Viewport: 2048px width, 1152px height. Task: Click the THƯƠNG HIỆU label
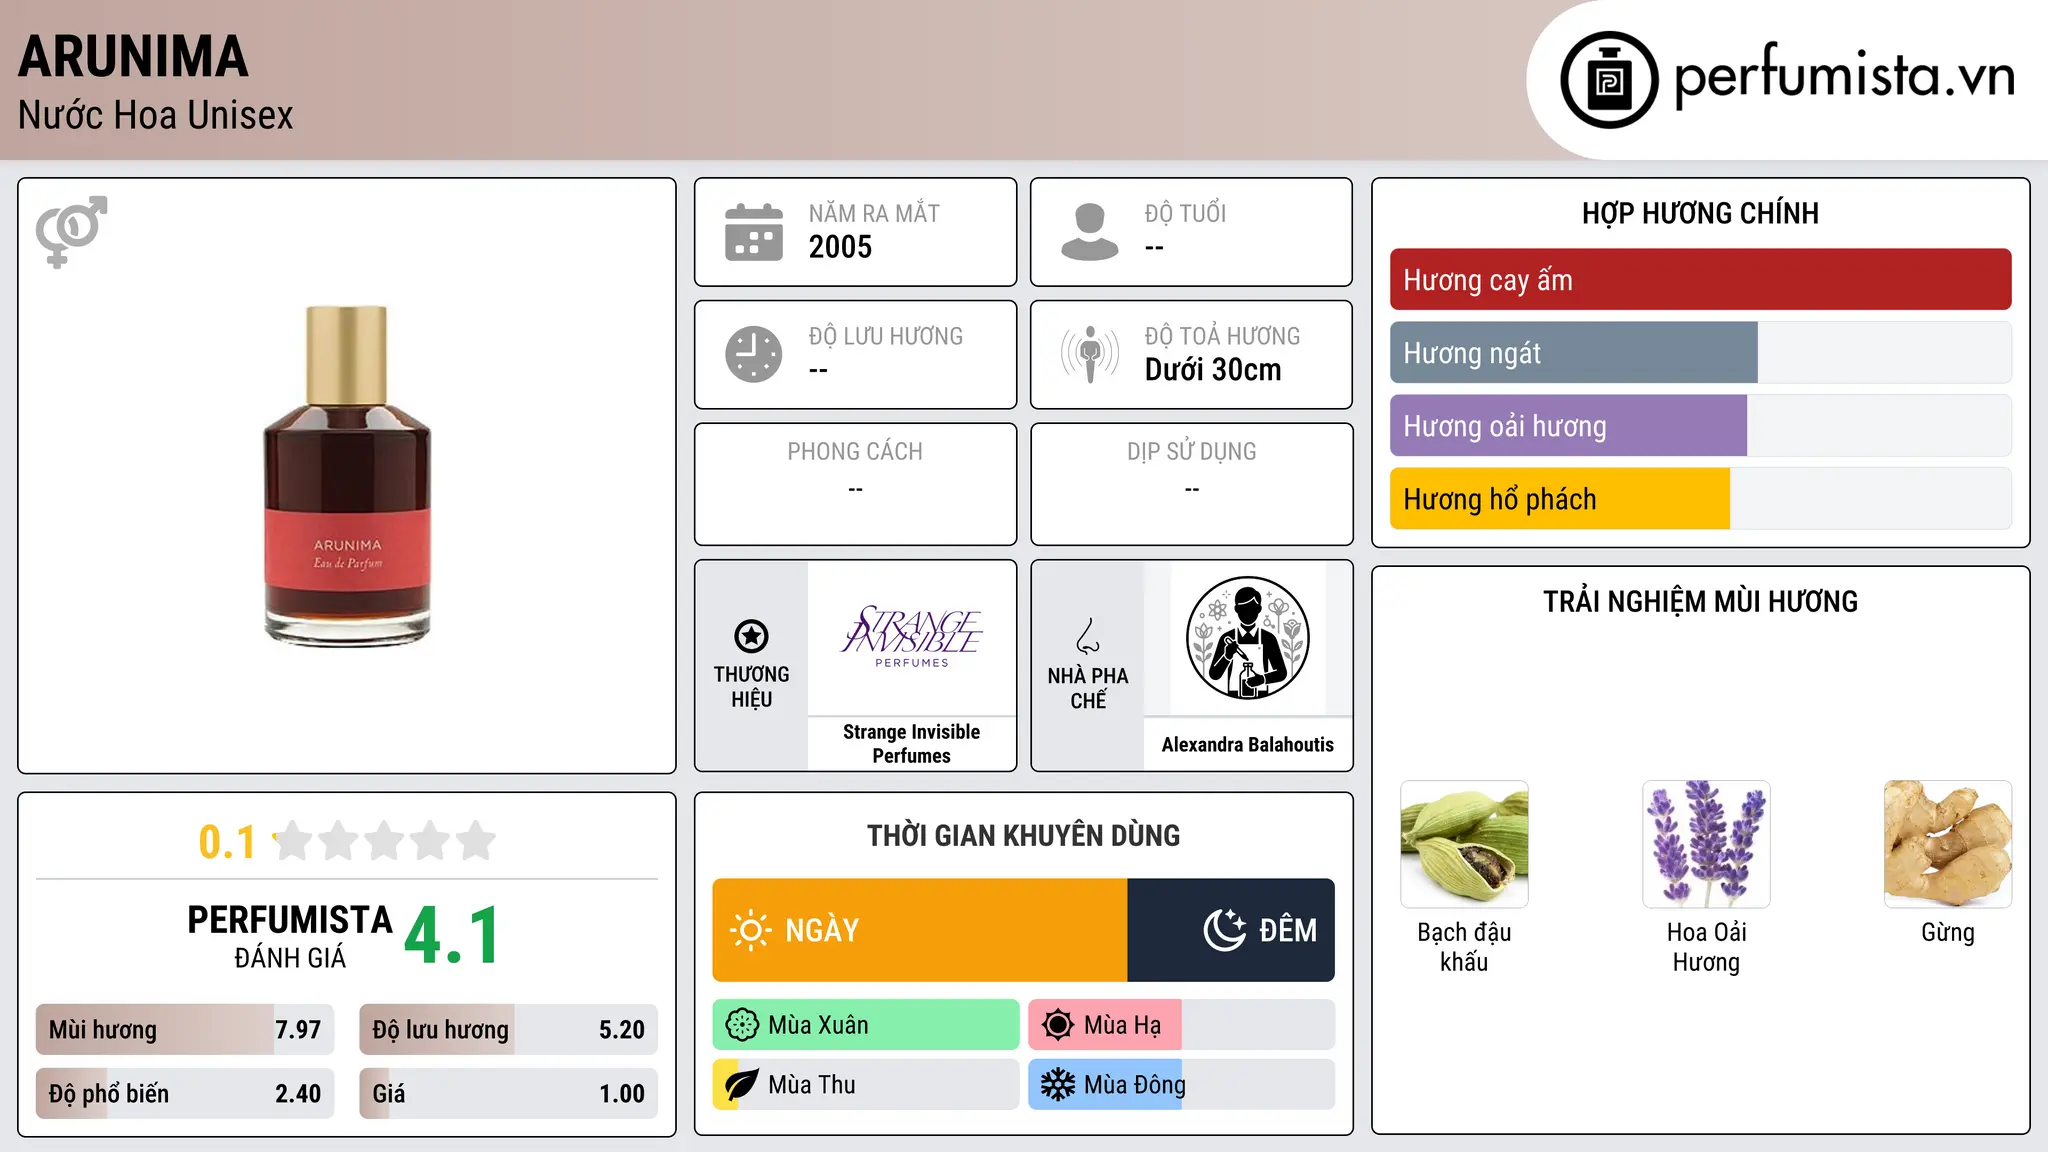pos(751,687)
